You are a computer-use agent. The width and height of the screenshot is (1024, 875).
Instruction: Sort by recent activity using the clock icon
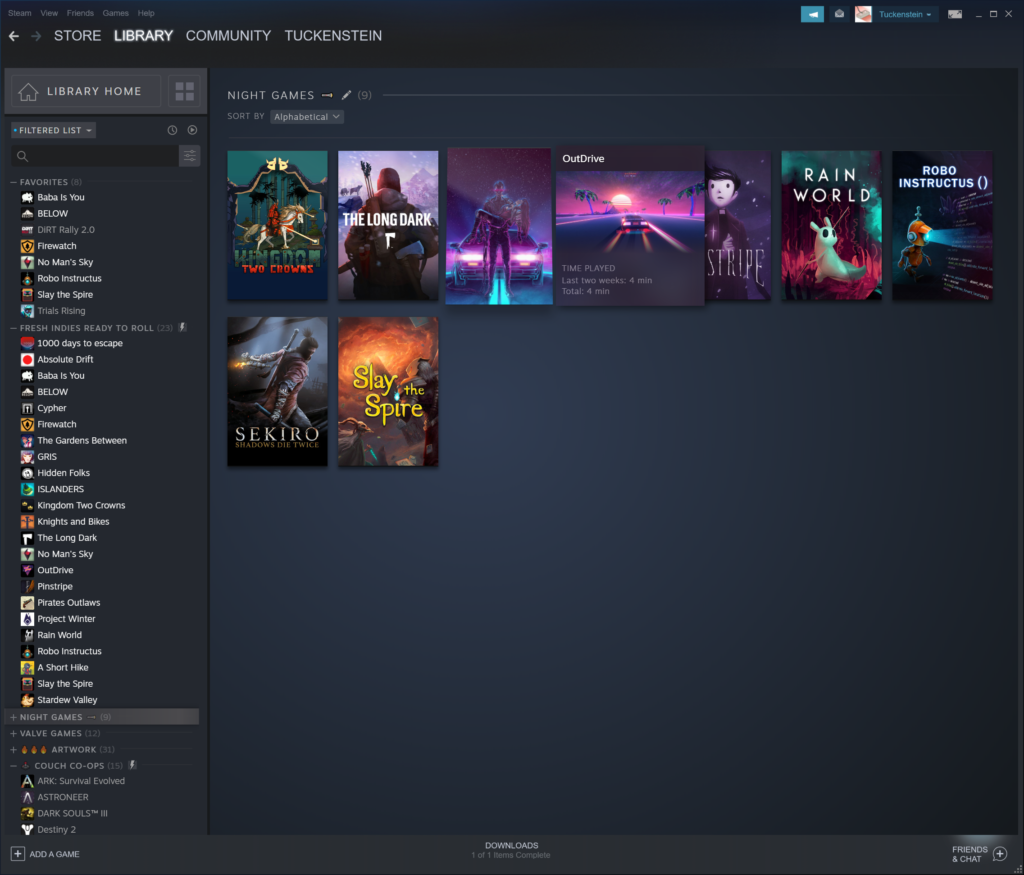pos(171,129)
